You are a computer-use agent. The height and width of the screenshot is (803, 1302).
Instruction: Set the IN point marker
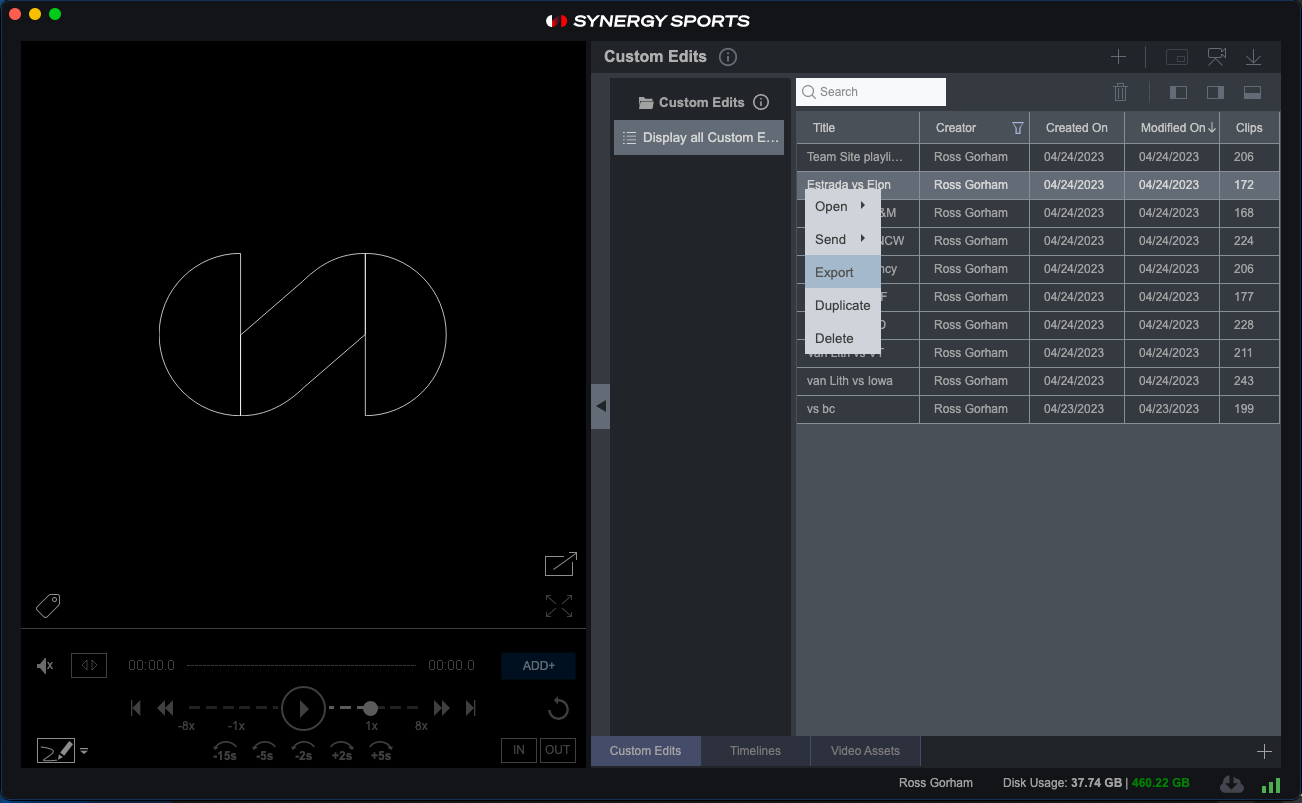click(x=519, y=750)
